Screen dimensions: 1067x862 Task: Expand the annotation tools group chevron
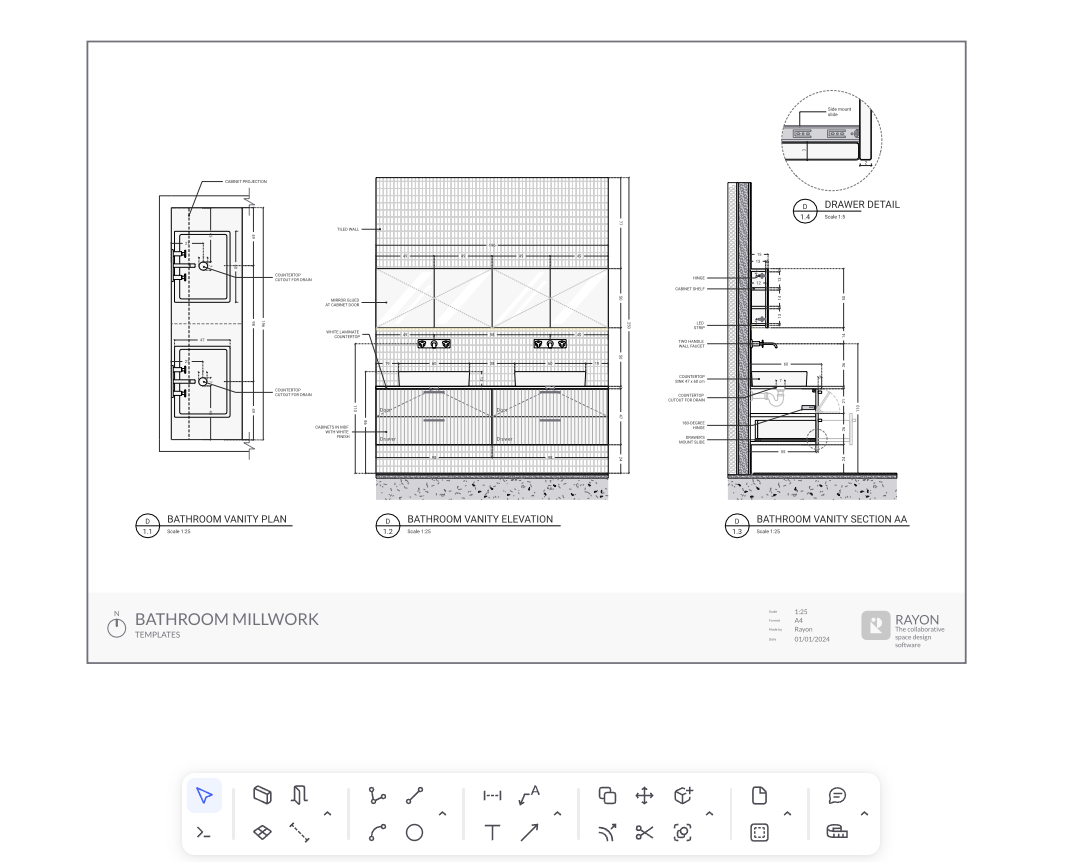click(557, 814)
